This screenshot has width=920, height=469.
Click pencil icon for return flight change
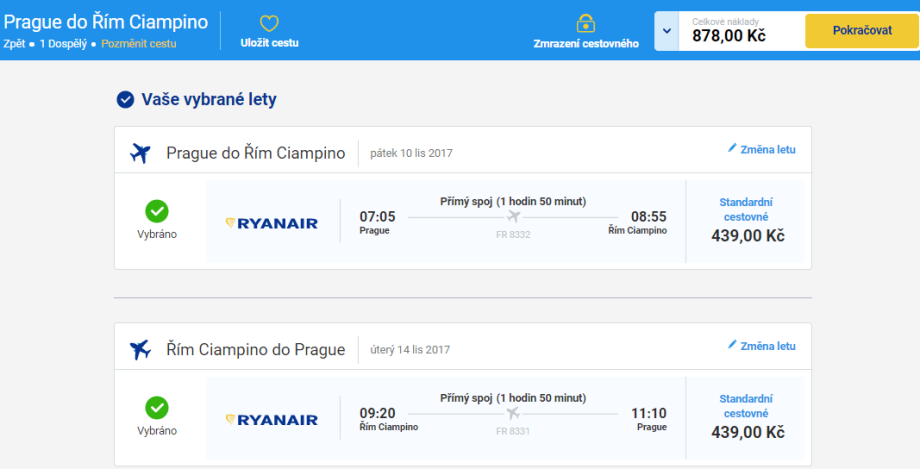click(732, 345)
